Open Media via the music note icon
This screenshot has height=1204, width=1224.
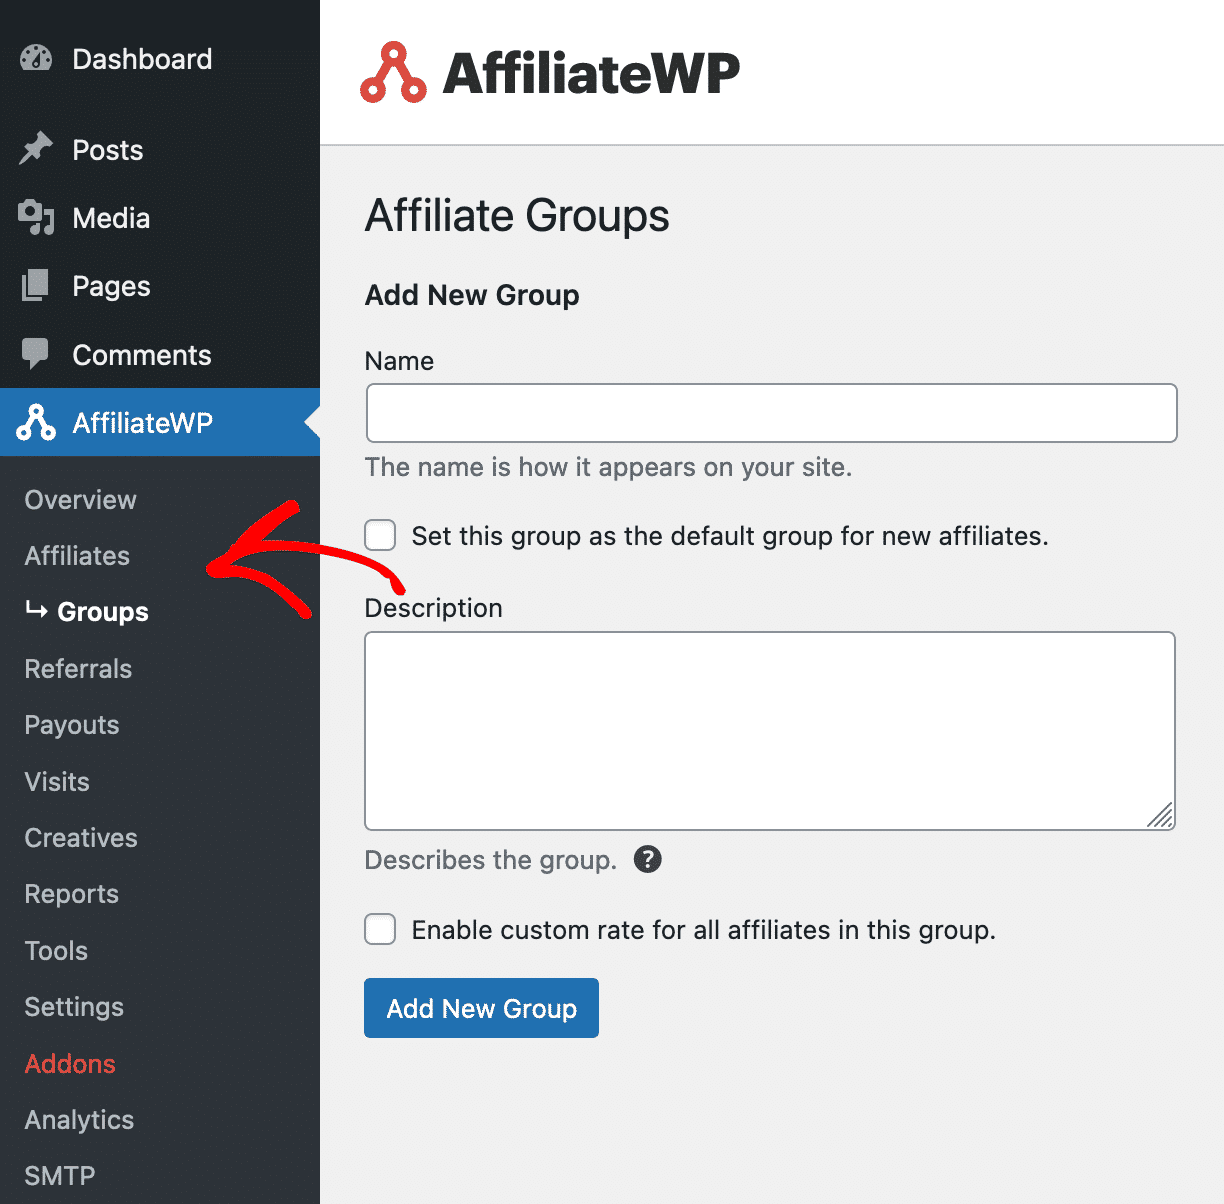[x=35, y=218]
